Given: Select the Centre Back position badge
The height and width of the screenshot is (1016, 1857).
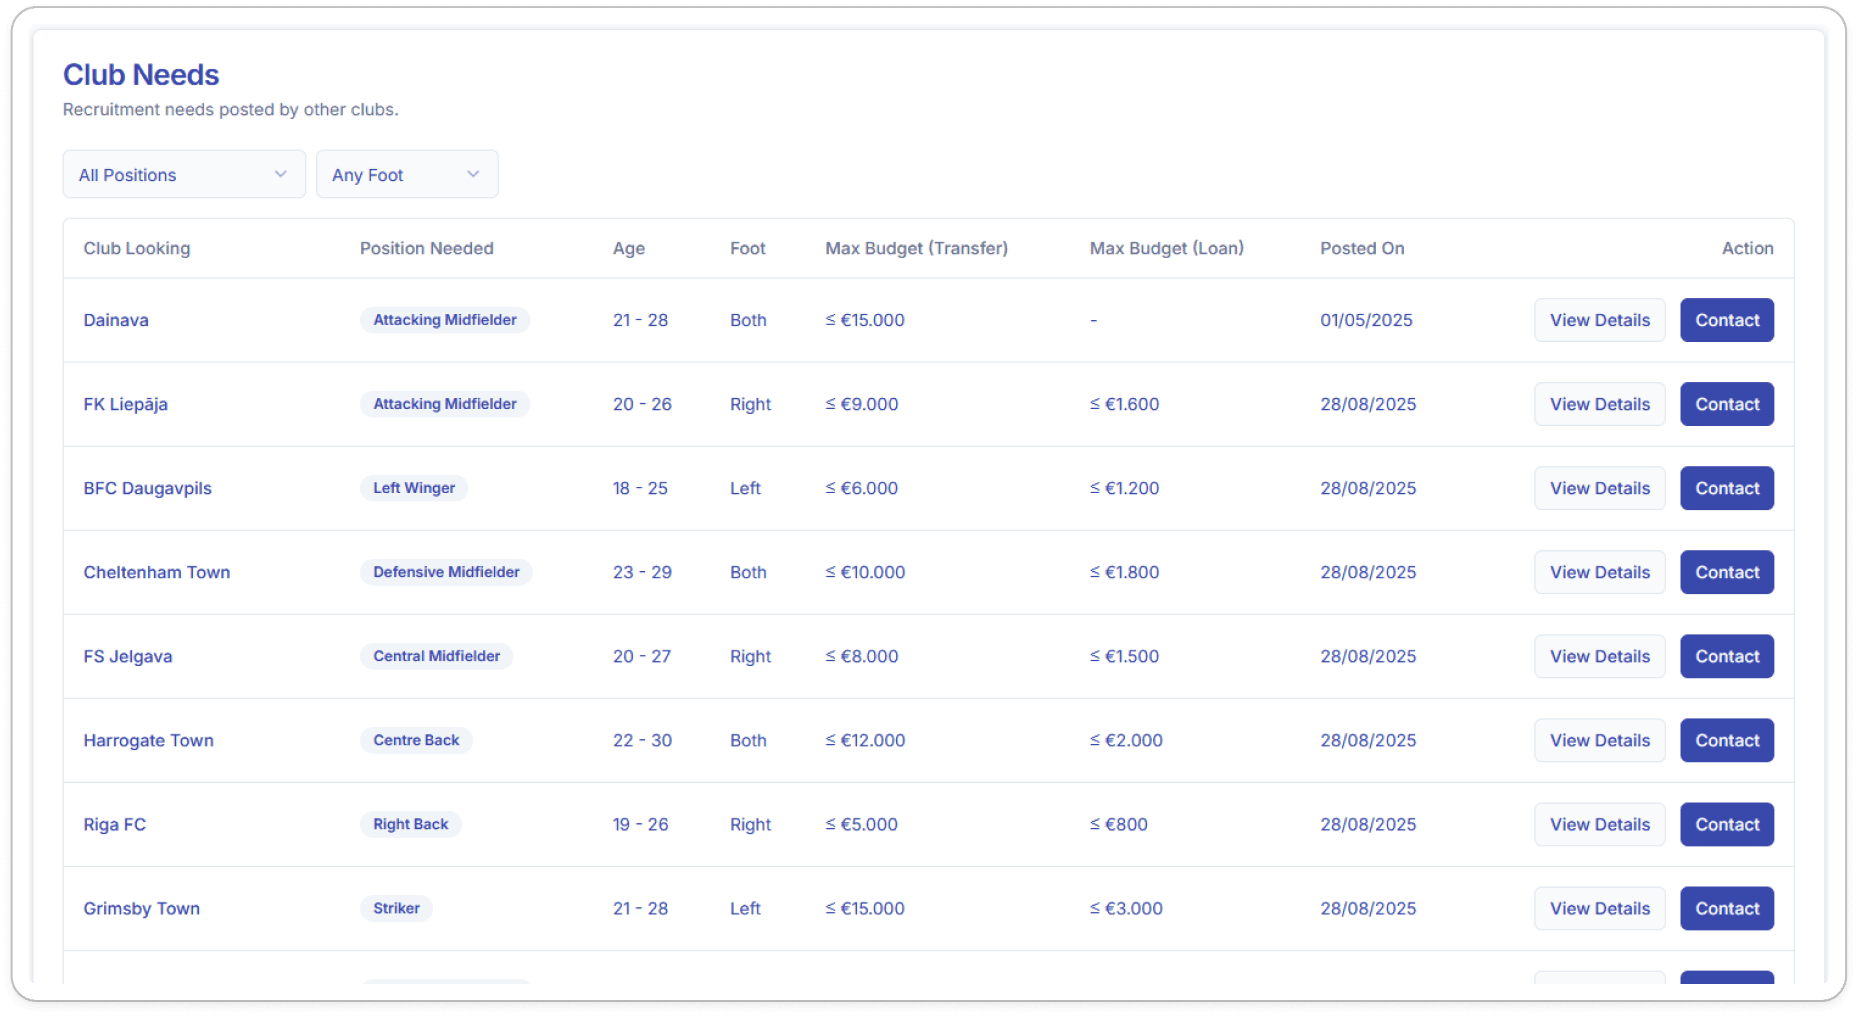Looking at the screenshot, I should (416, 740).
